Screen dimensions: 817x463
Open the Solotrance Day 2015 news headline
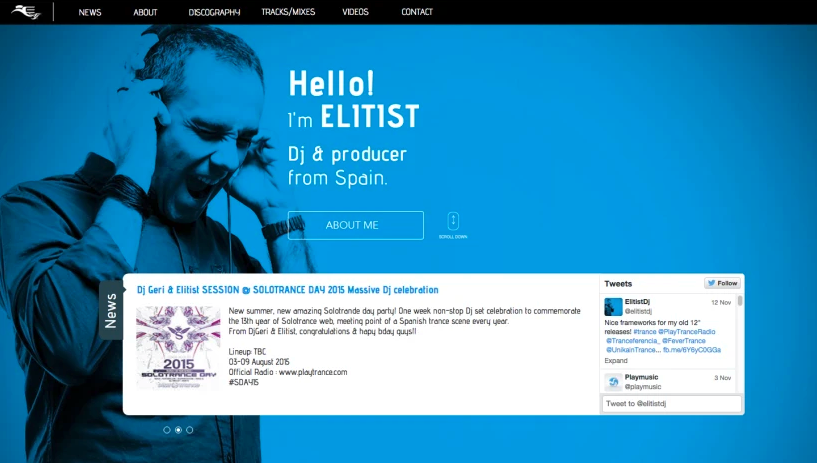click(x=288, y=290)
